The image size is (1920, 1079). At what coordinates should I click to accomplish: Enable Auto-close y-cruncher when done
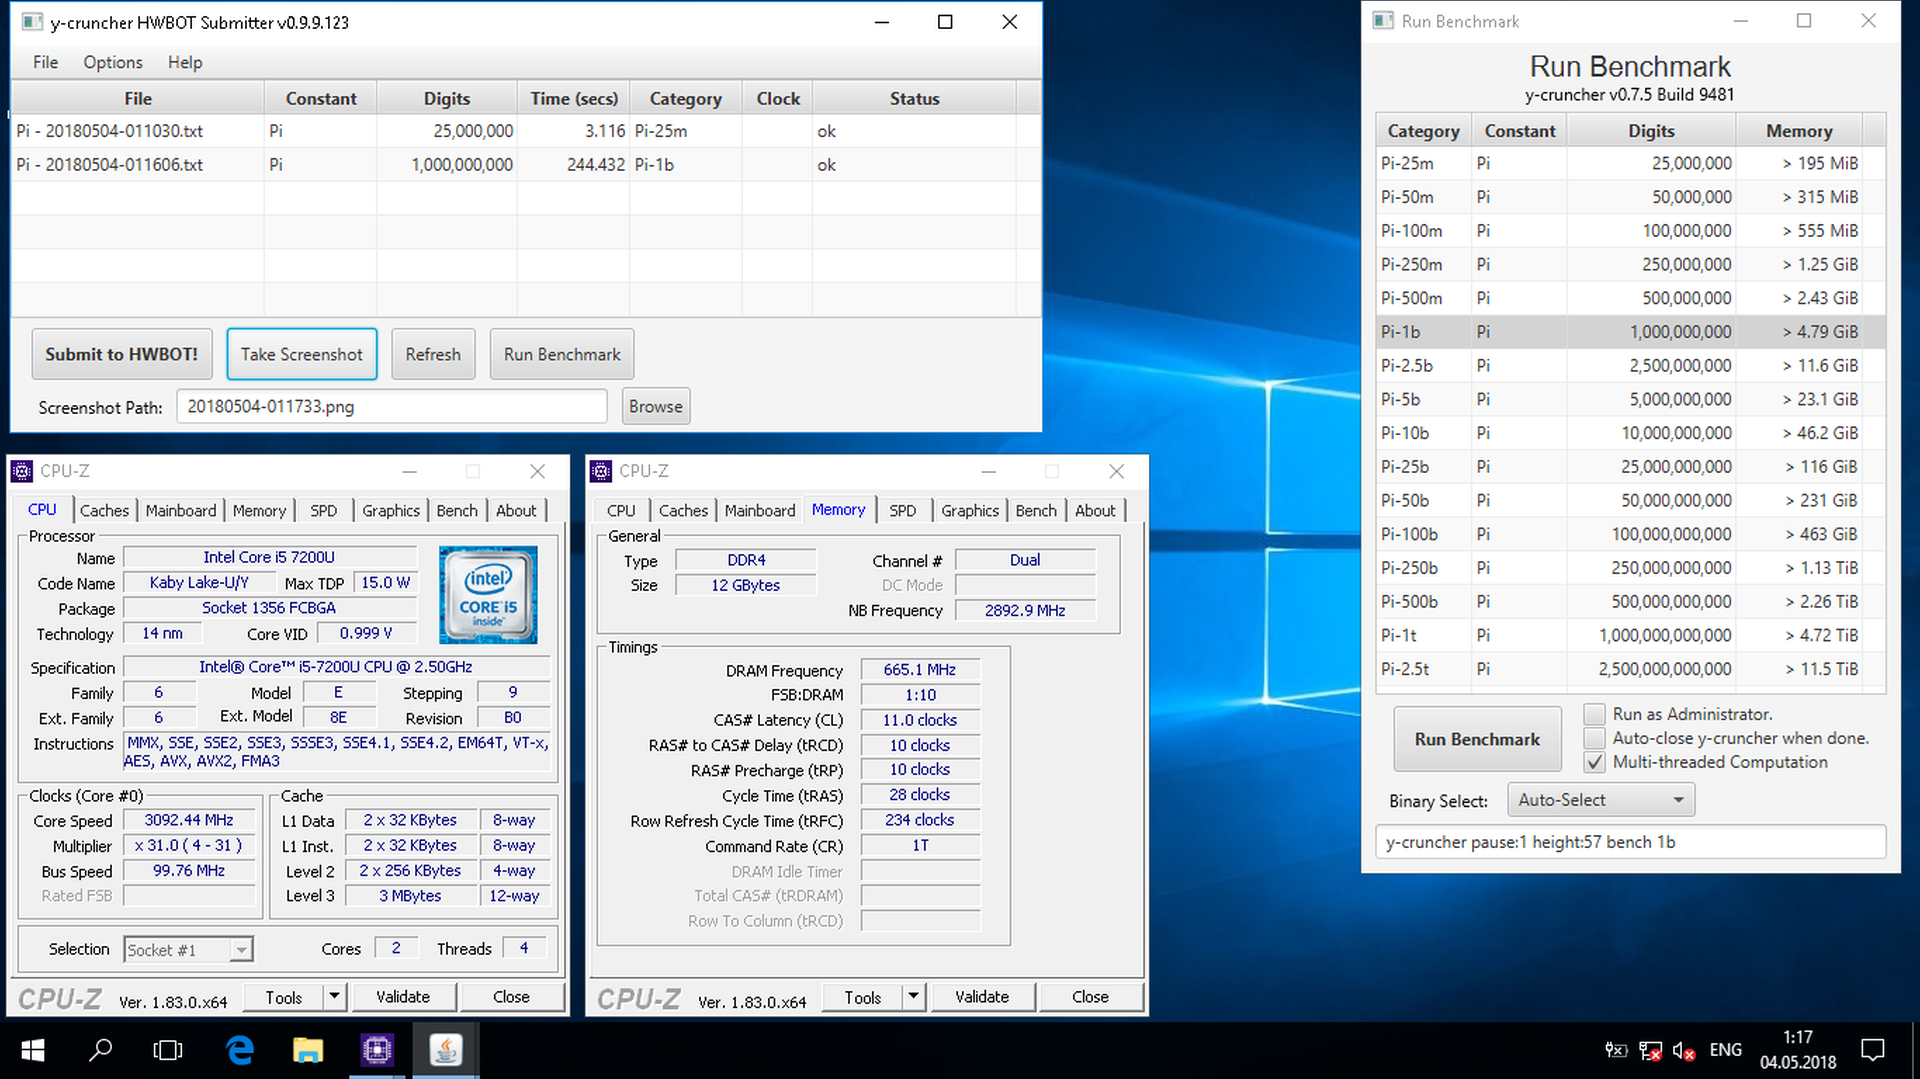coord(1595,738)
